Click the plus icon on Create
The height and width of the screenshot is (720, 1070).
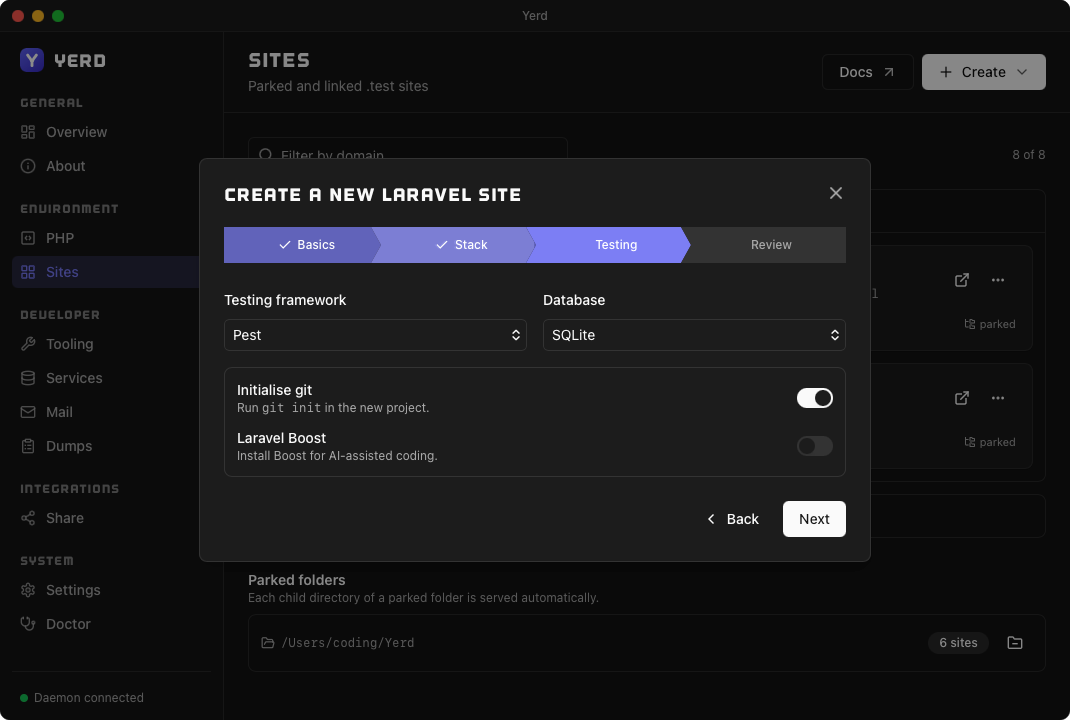(x=946, y=72)
